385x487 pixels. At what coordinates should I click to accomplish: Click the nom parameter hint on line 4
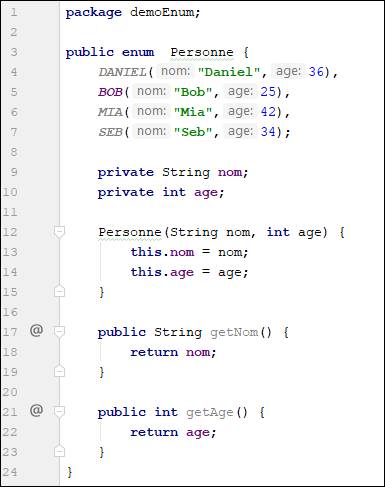(x=175, y=71)
